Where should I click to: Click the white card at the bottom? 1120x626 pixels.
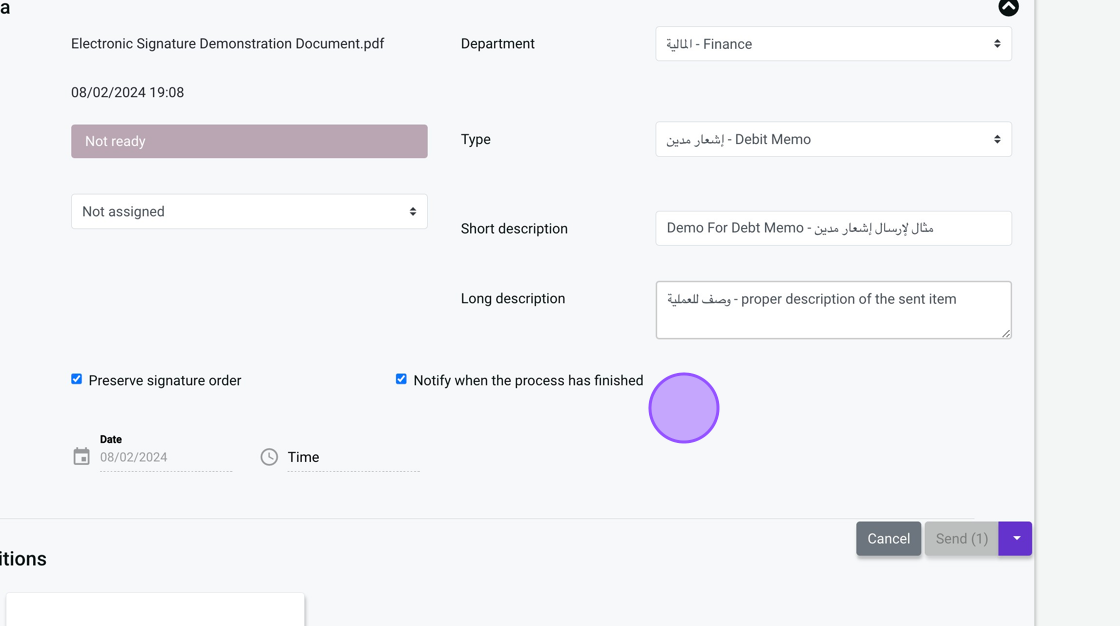(155, 609)
